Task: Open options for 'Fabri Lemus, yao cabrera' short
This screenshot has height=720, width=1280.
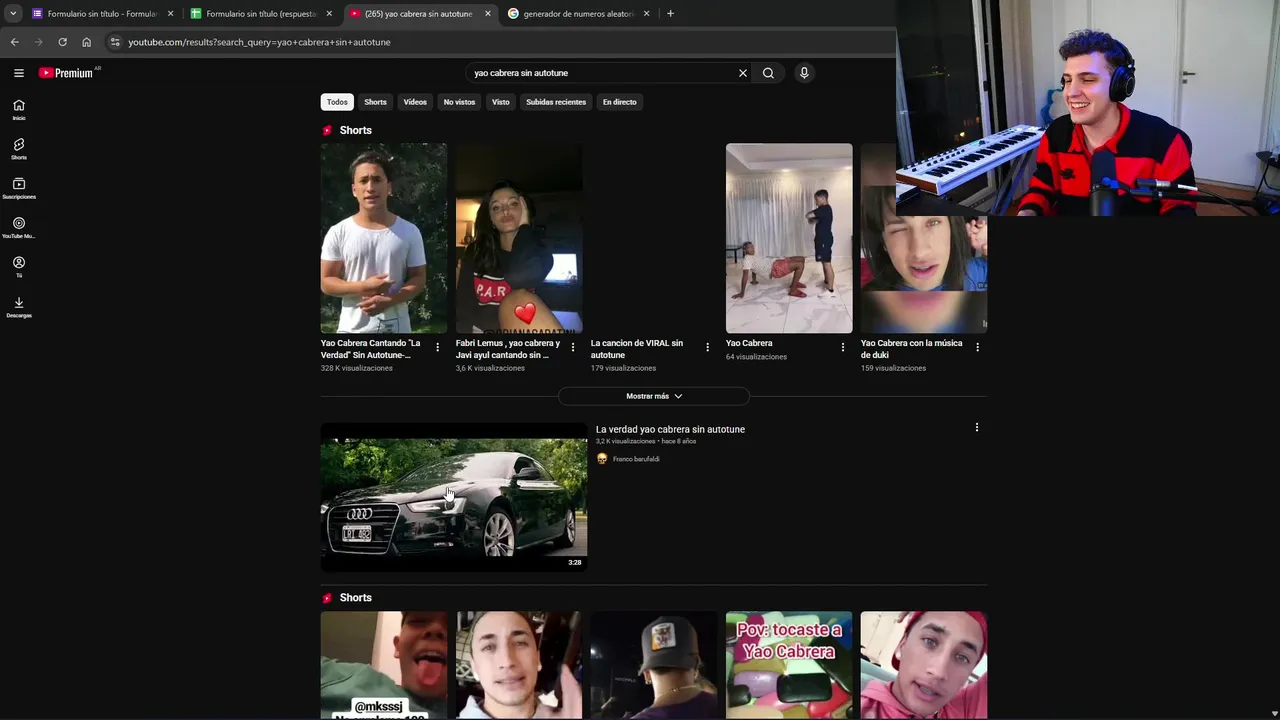Action: 572,347
